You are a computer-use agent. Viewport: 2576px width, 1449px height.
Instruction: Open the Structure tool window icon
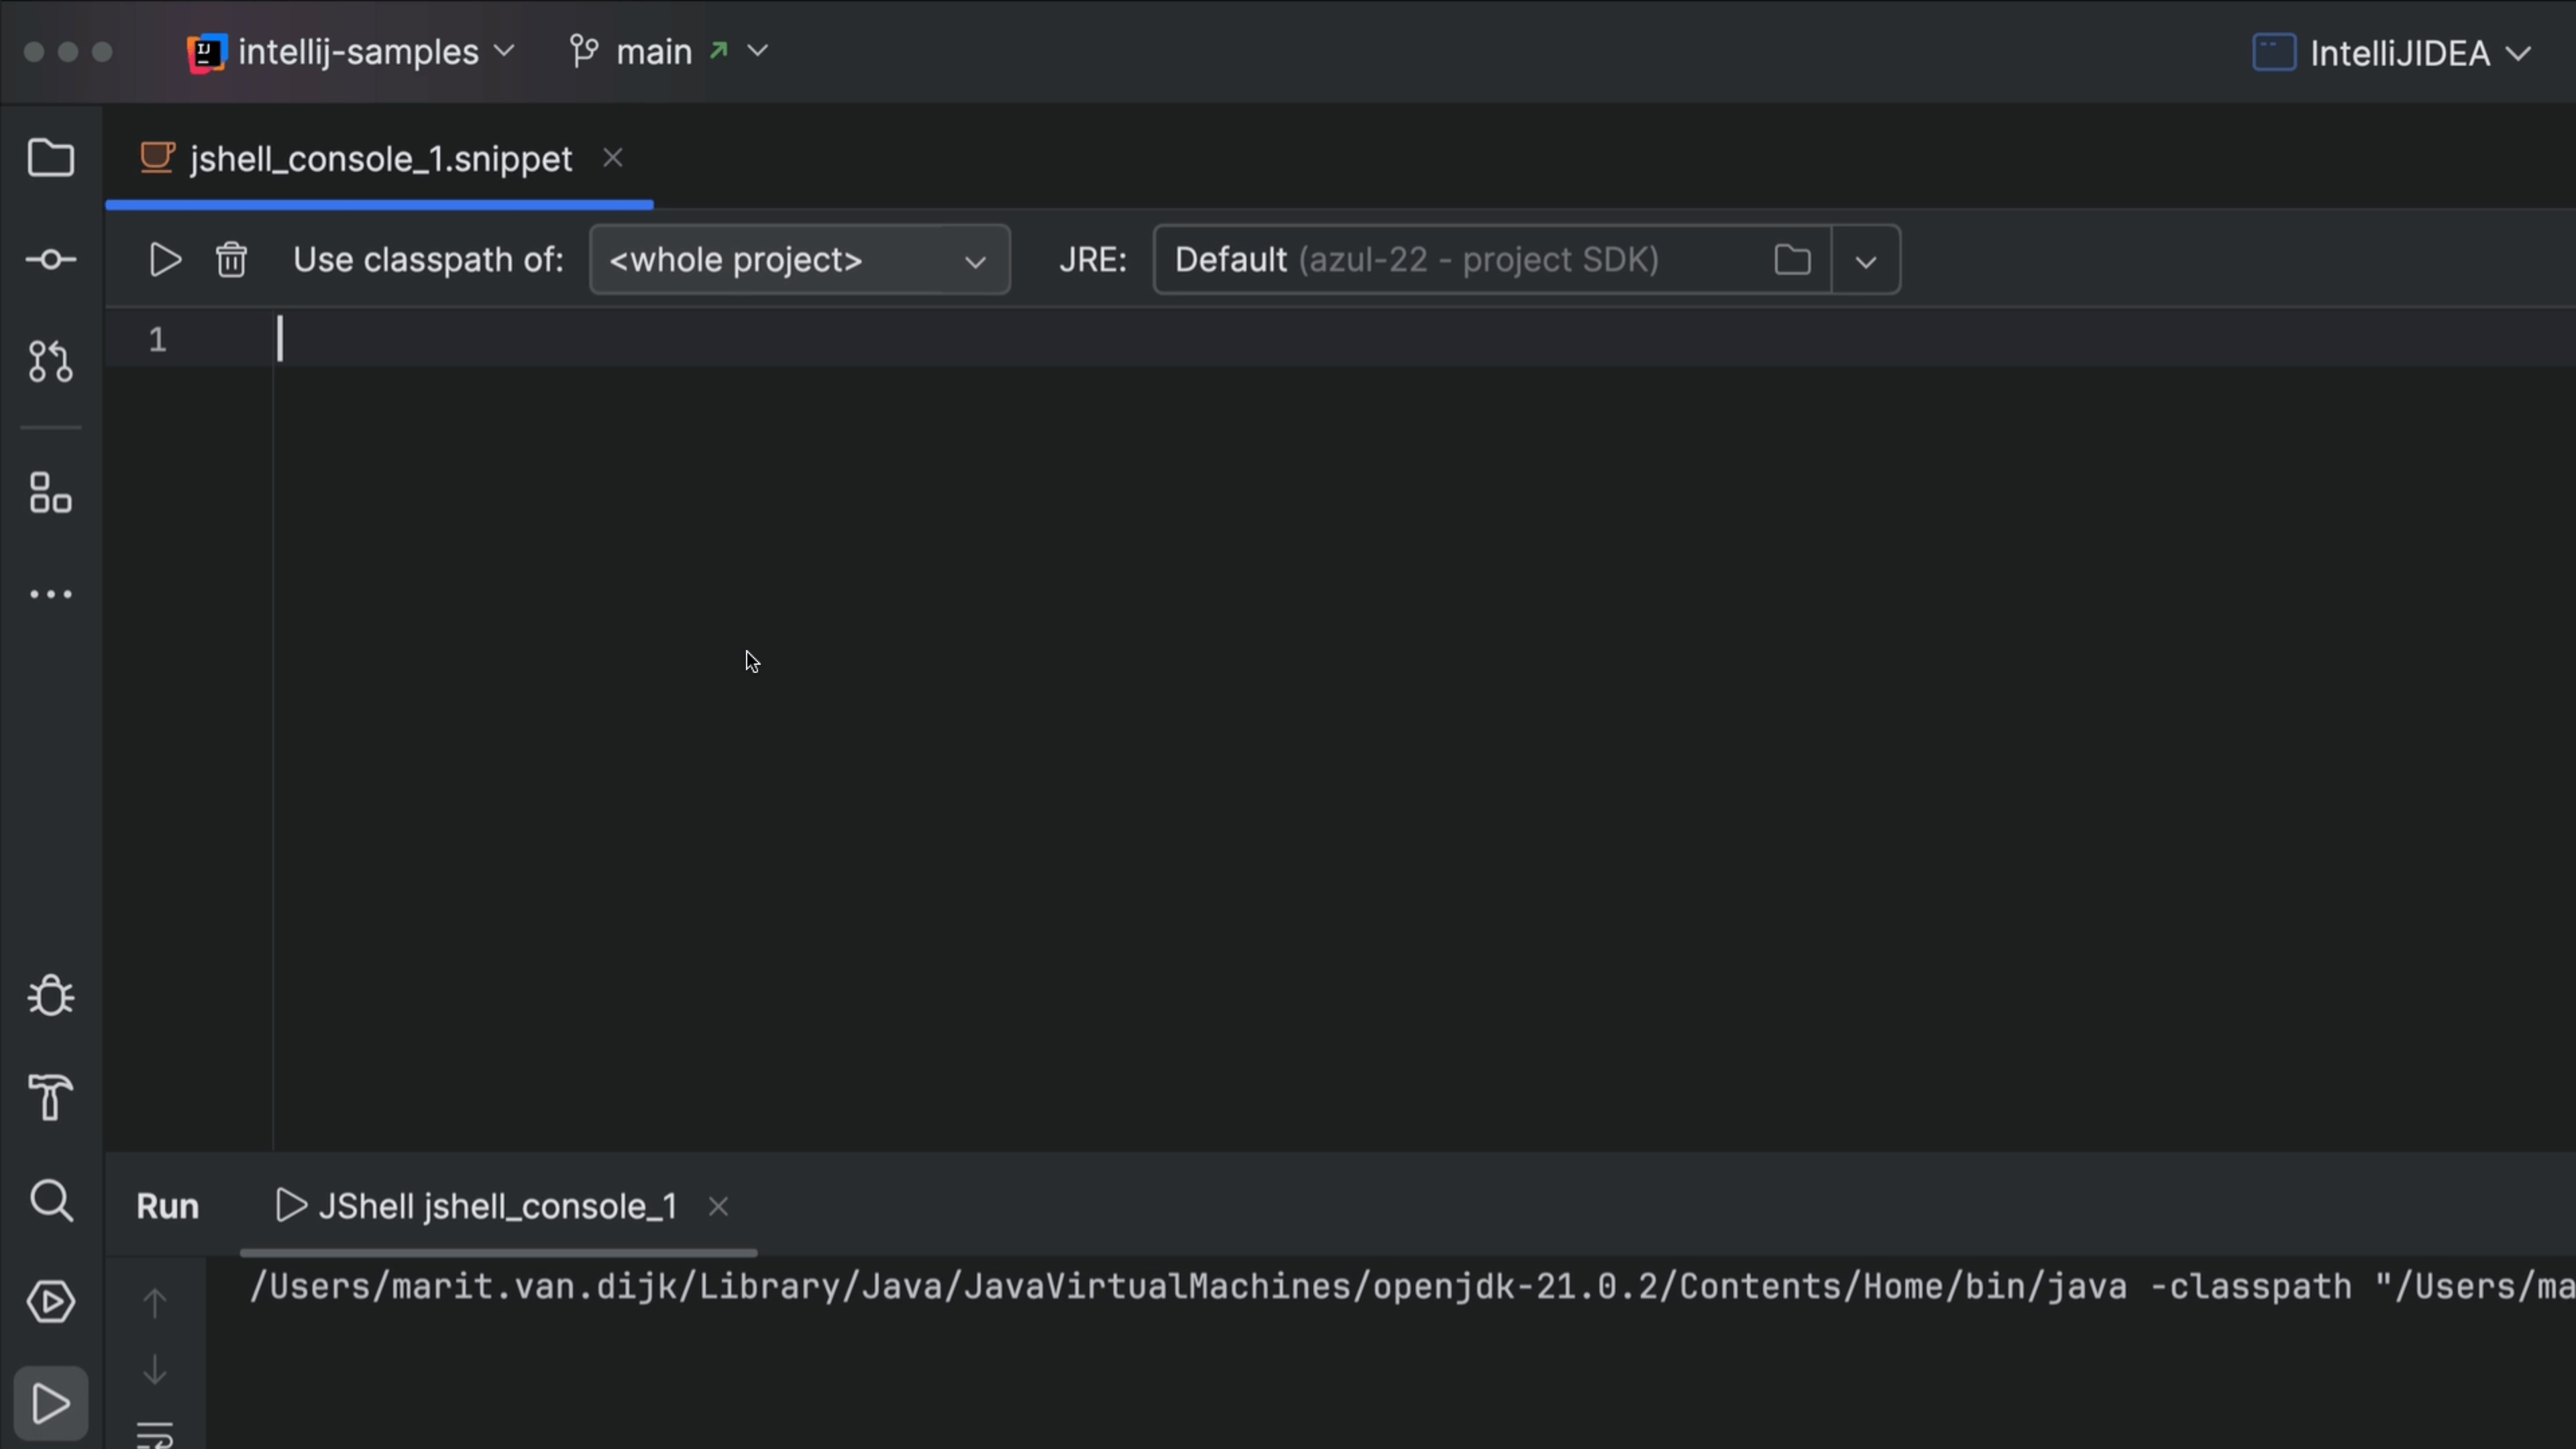click(50, 493)
